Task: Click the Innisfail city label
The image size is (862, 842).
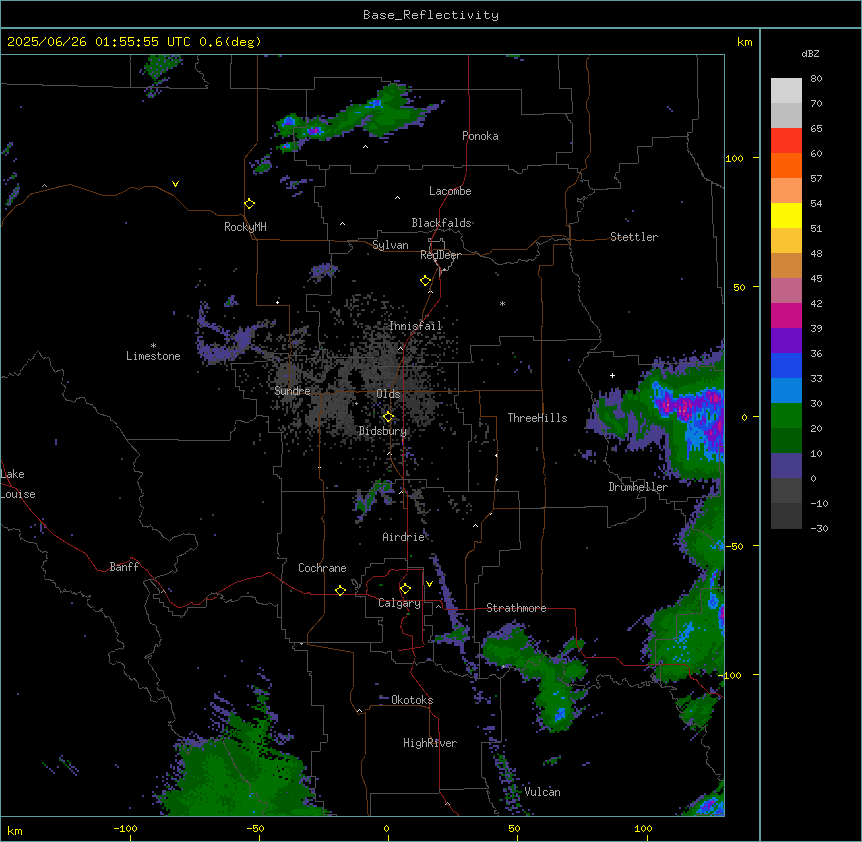Action: point(415,326)
